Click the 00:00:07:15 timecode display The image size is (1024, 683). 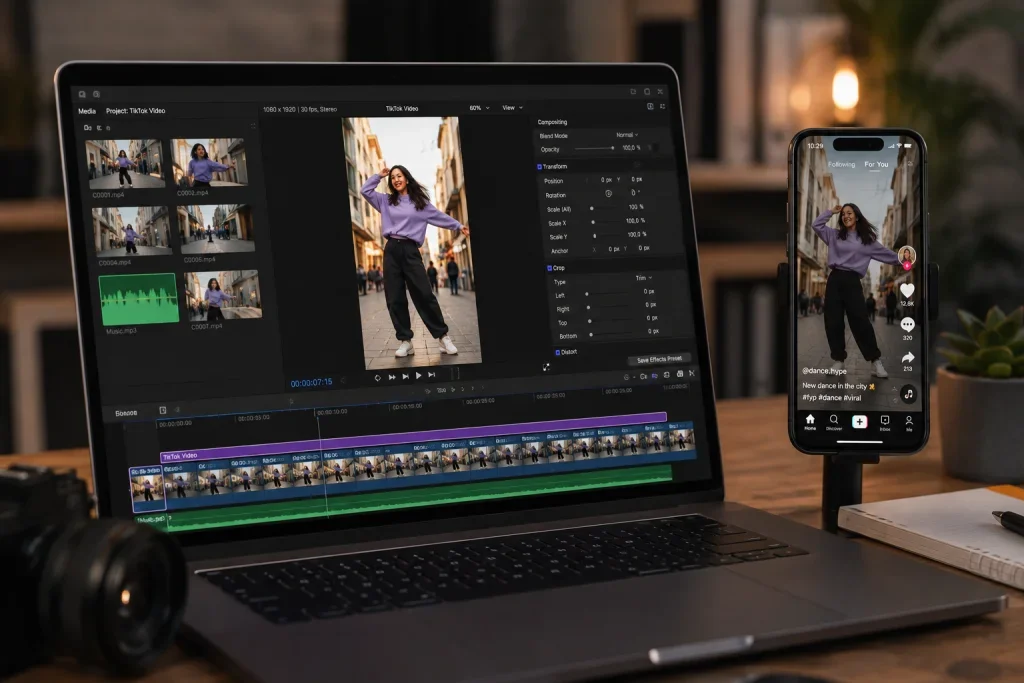click(312, 383)
